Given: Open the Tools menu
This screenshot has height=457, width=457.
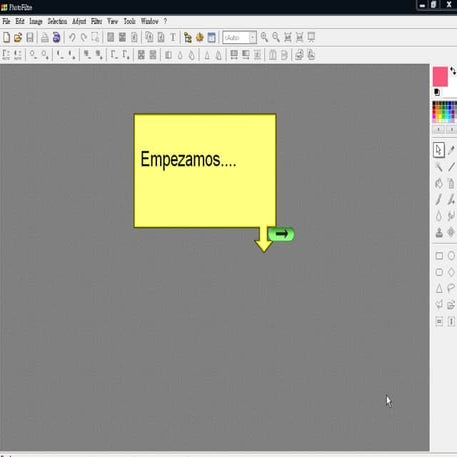Looking at the screenshot, I should (129, 21).
